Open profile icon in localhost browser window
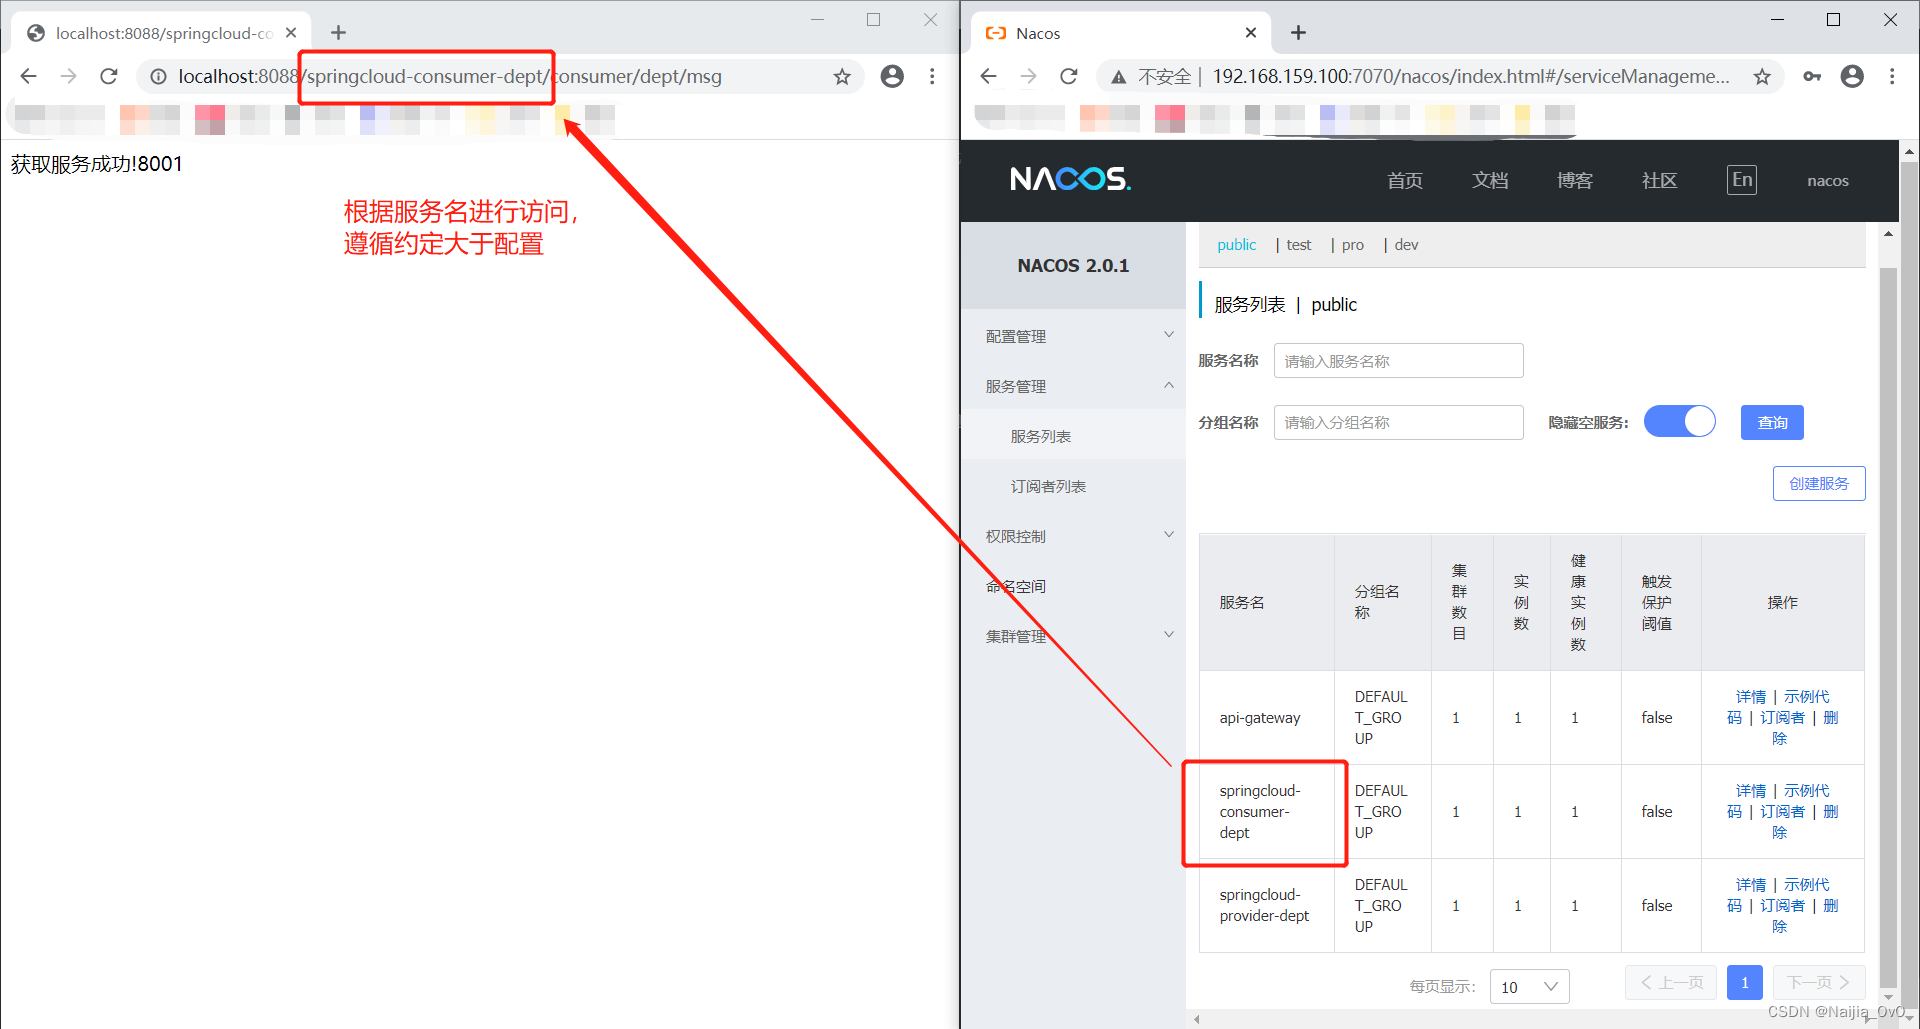Viewport: 1920px width, 1029px height. point(892,76)
